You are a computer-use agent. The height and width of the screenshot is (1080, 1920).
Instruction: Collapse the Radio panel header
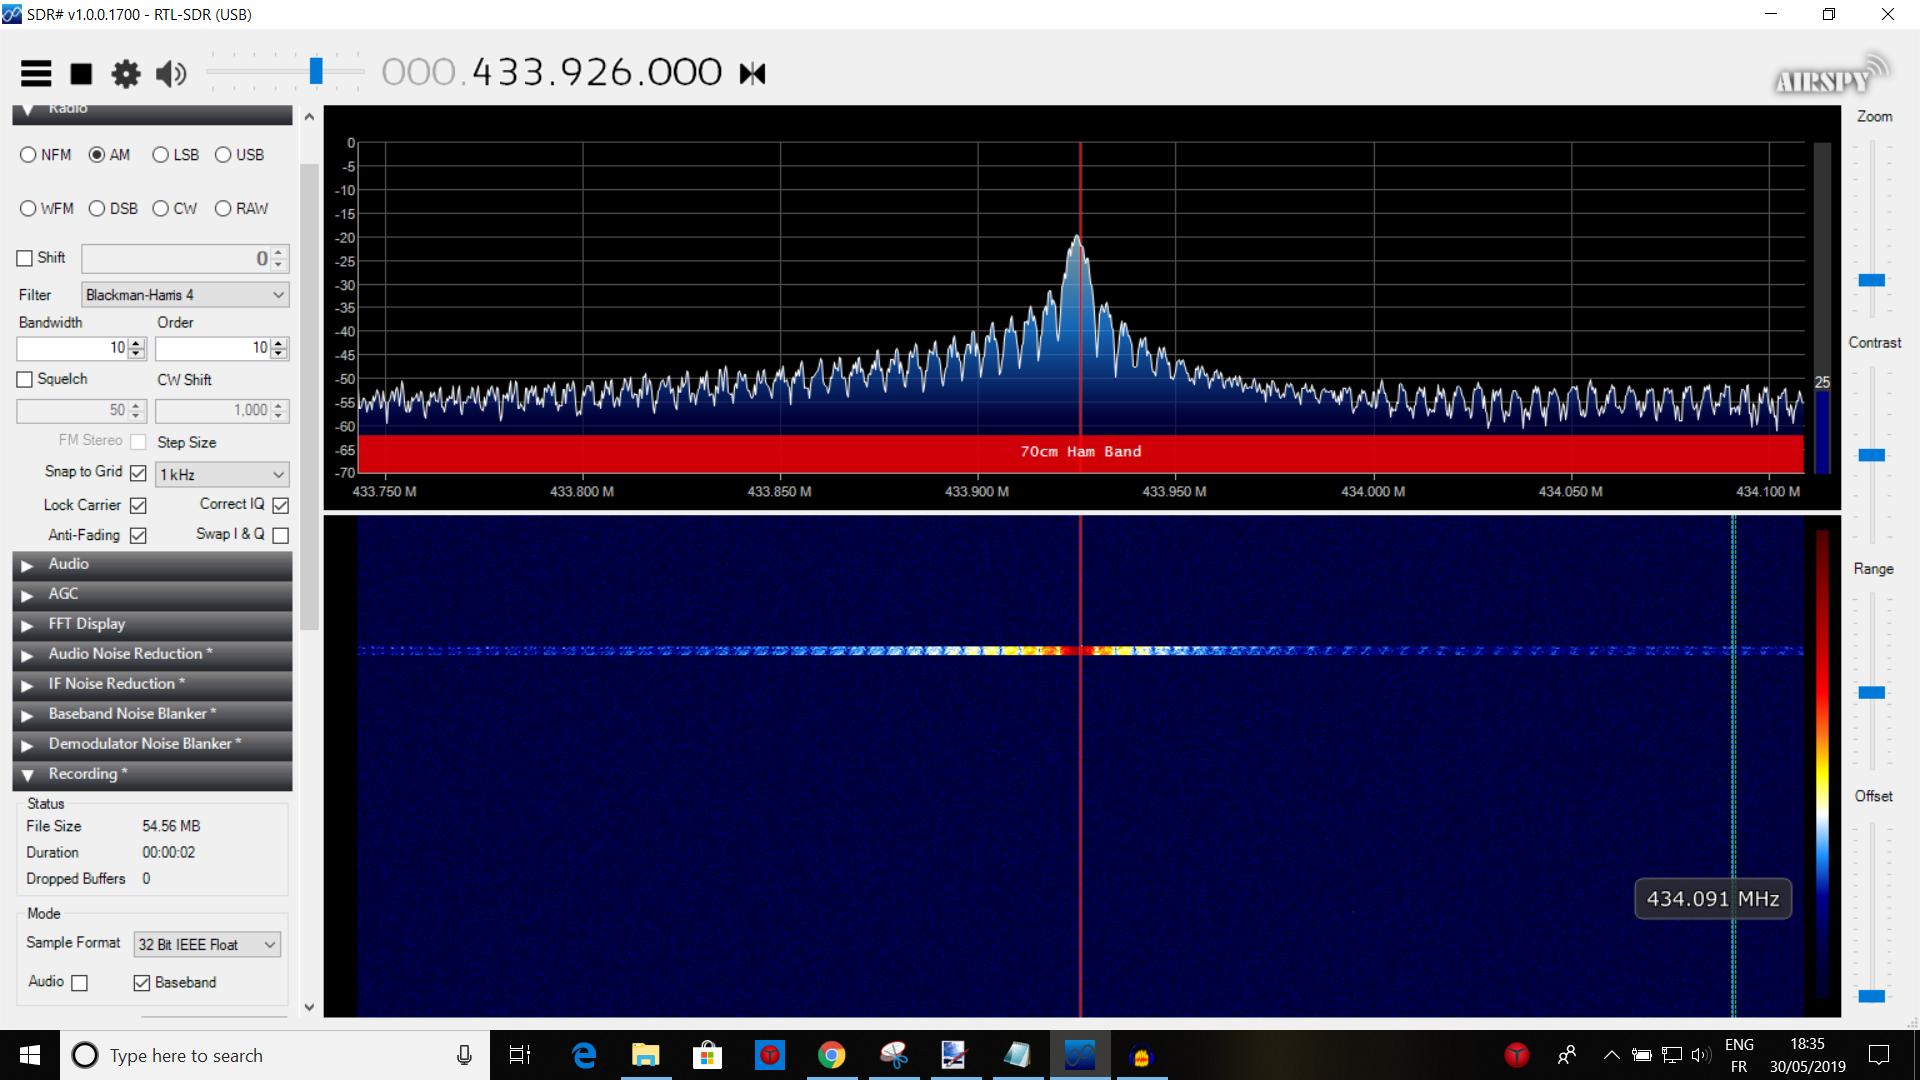tap(152, 114)
